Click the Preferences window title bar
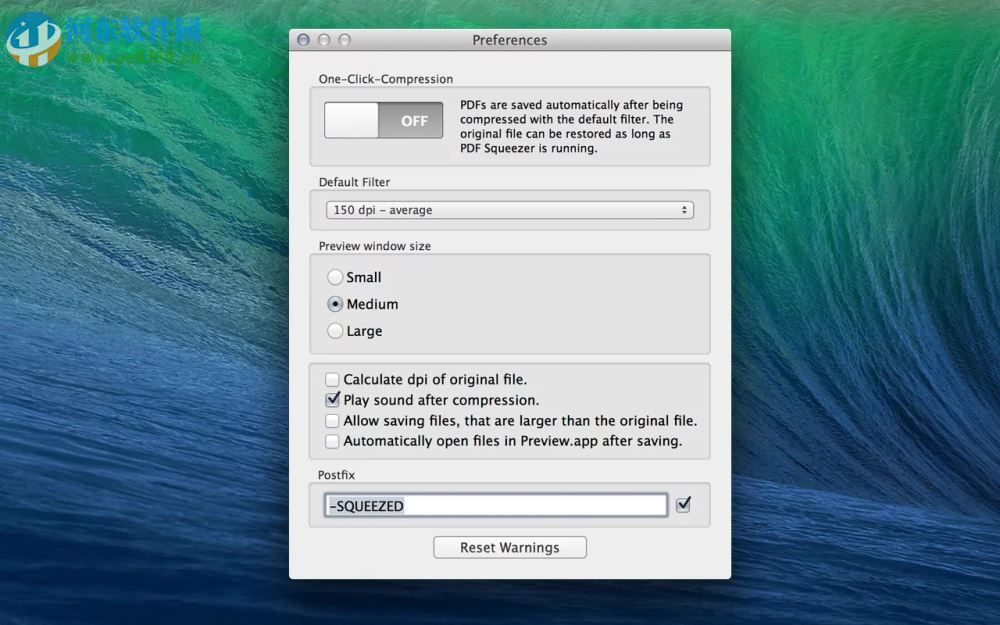 coord(510,40)
